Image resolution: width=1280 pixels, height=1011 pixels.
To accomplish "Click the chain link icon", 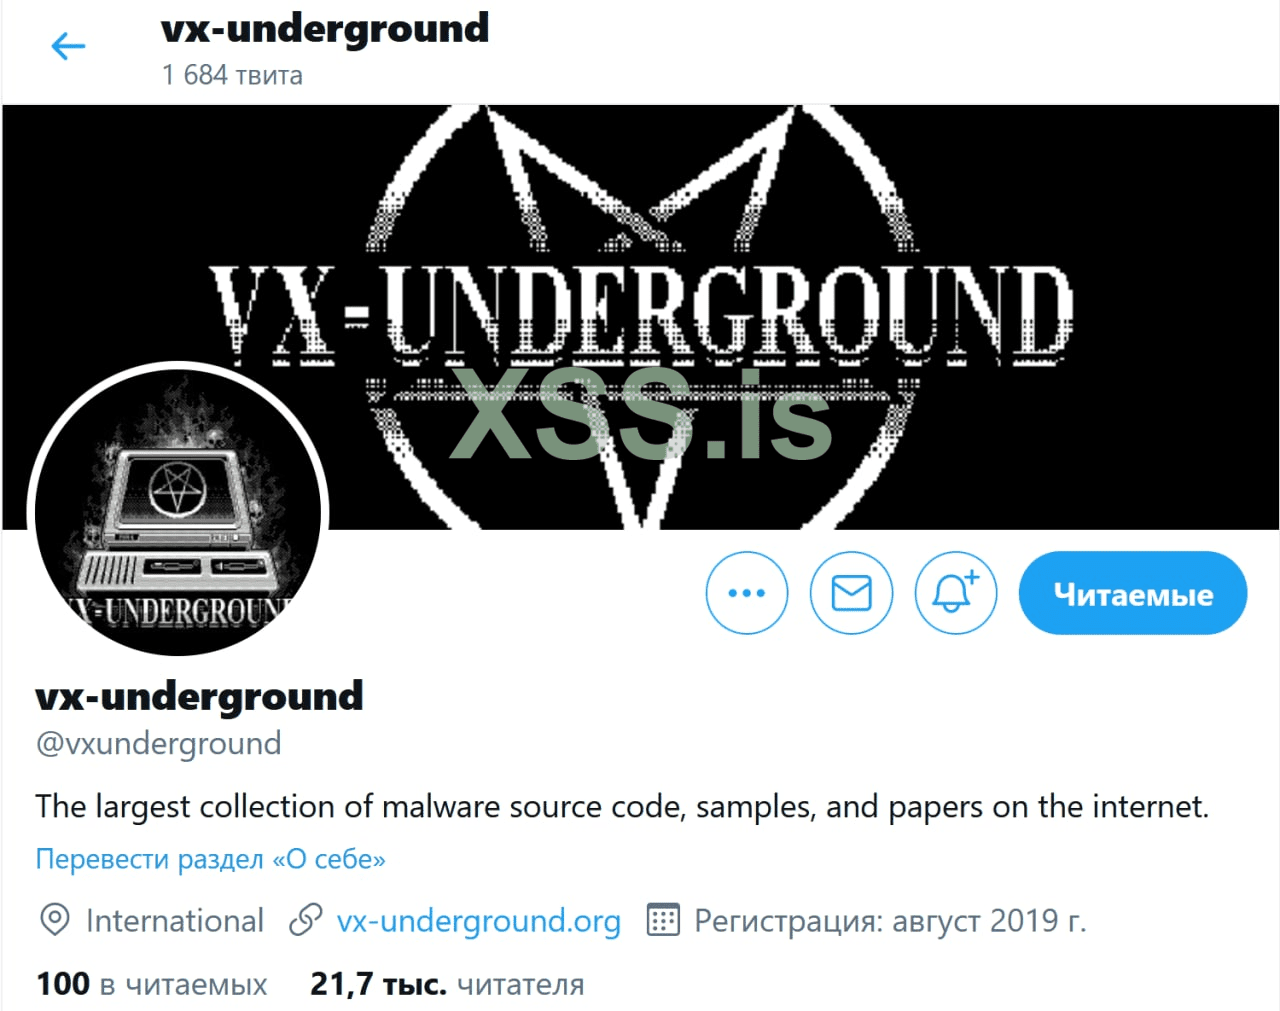I will 305,920.
